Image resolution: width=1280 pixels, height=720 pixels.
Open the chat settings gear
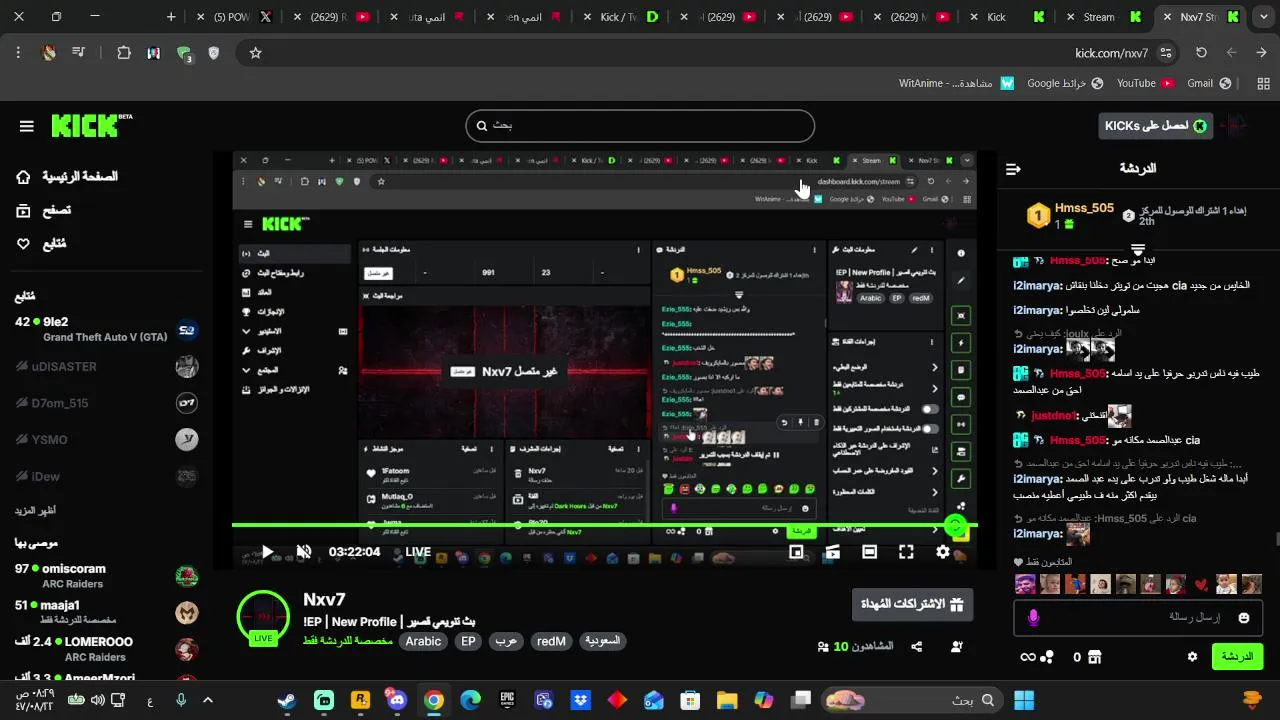pyautogui.click(x=1192, y=657)
